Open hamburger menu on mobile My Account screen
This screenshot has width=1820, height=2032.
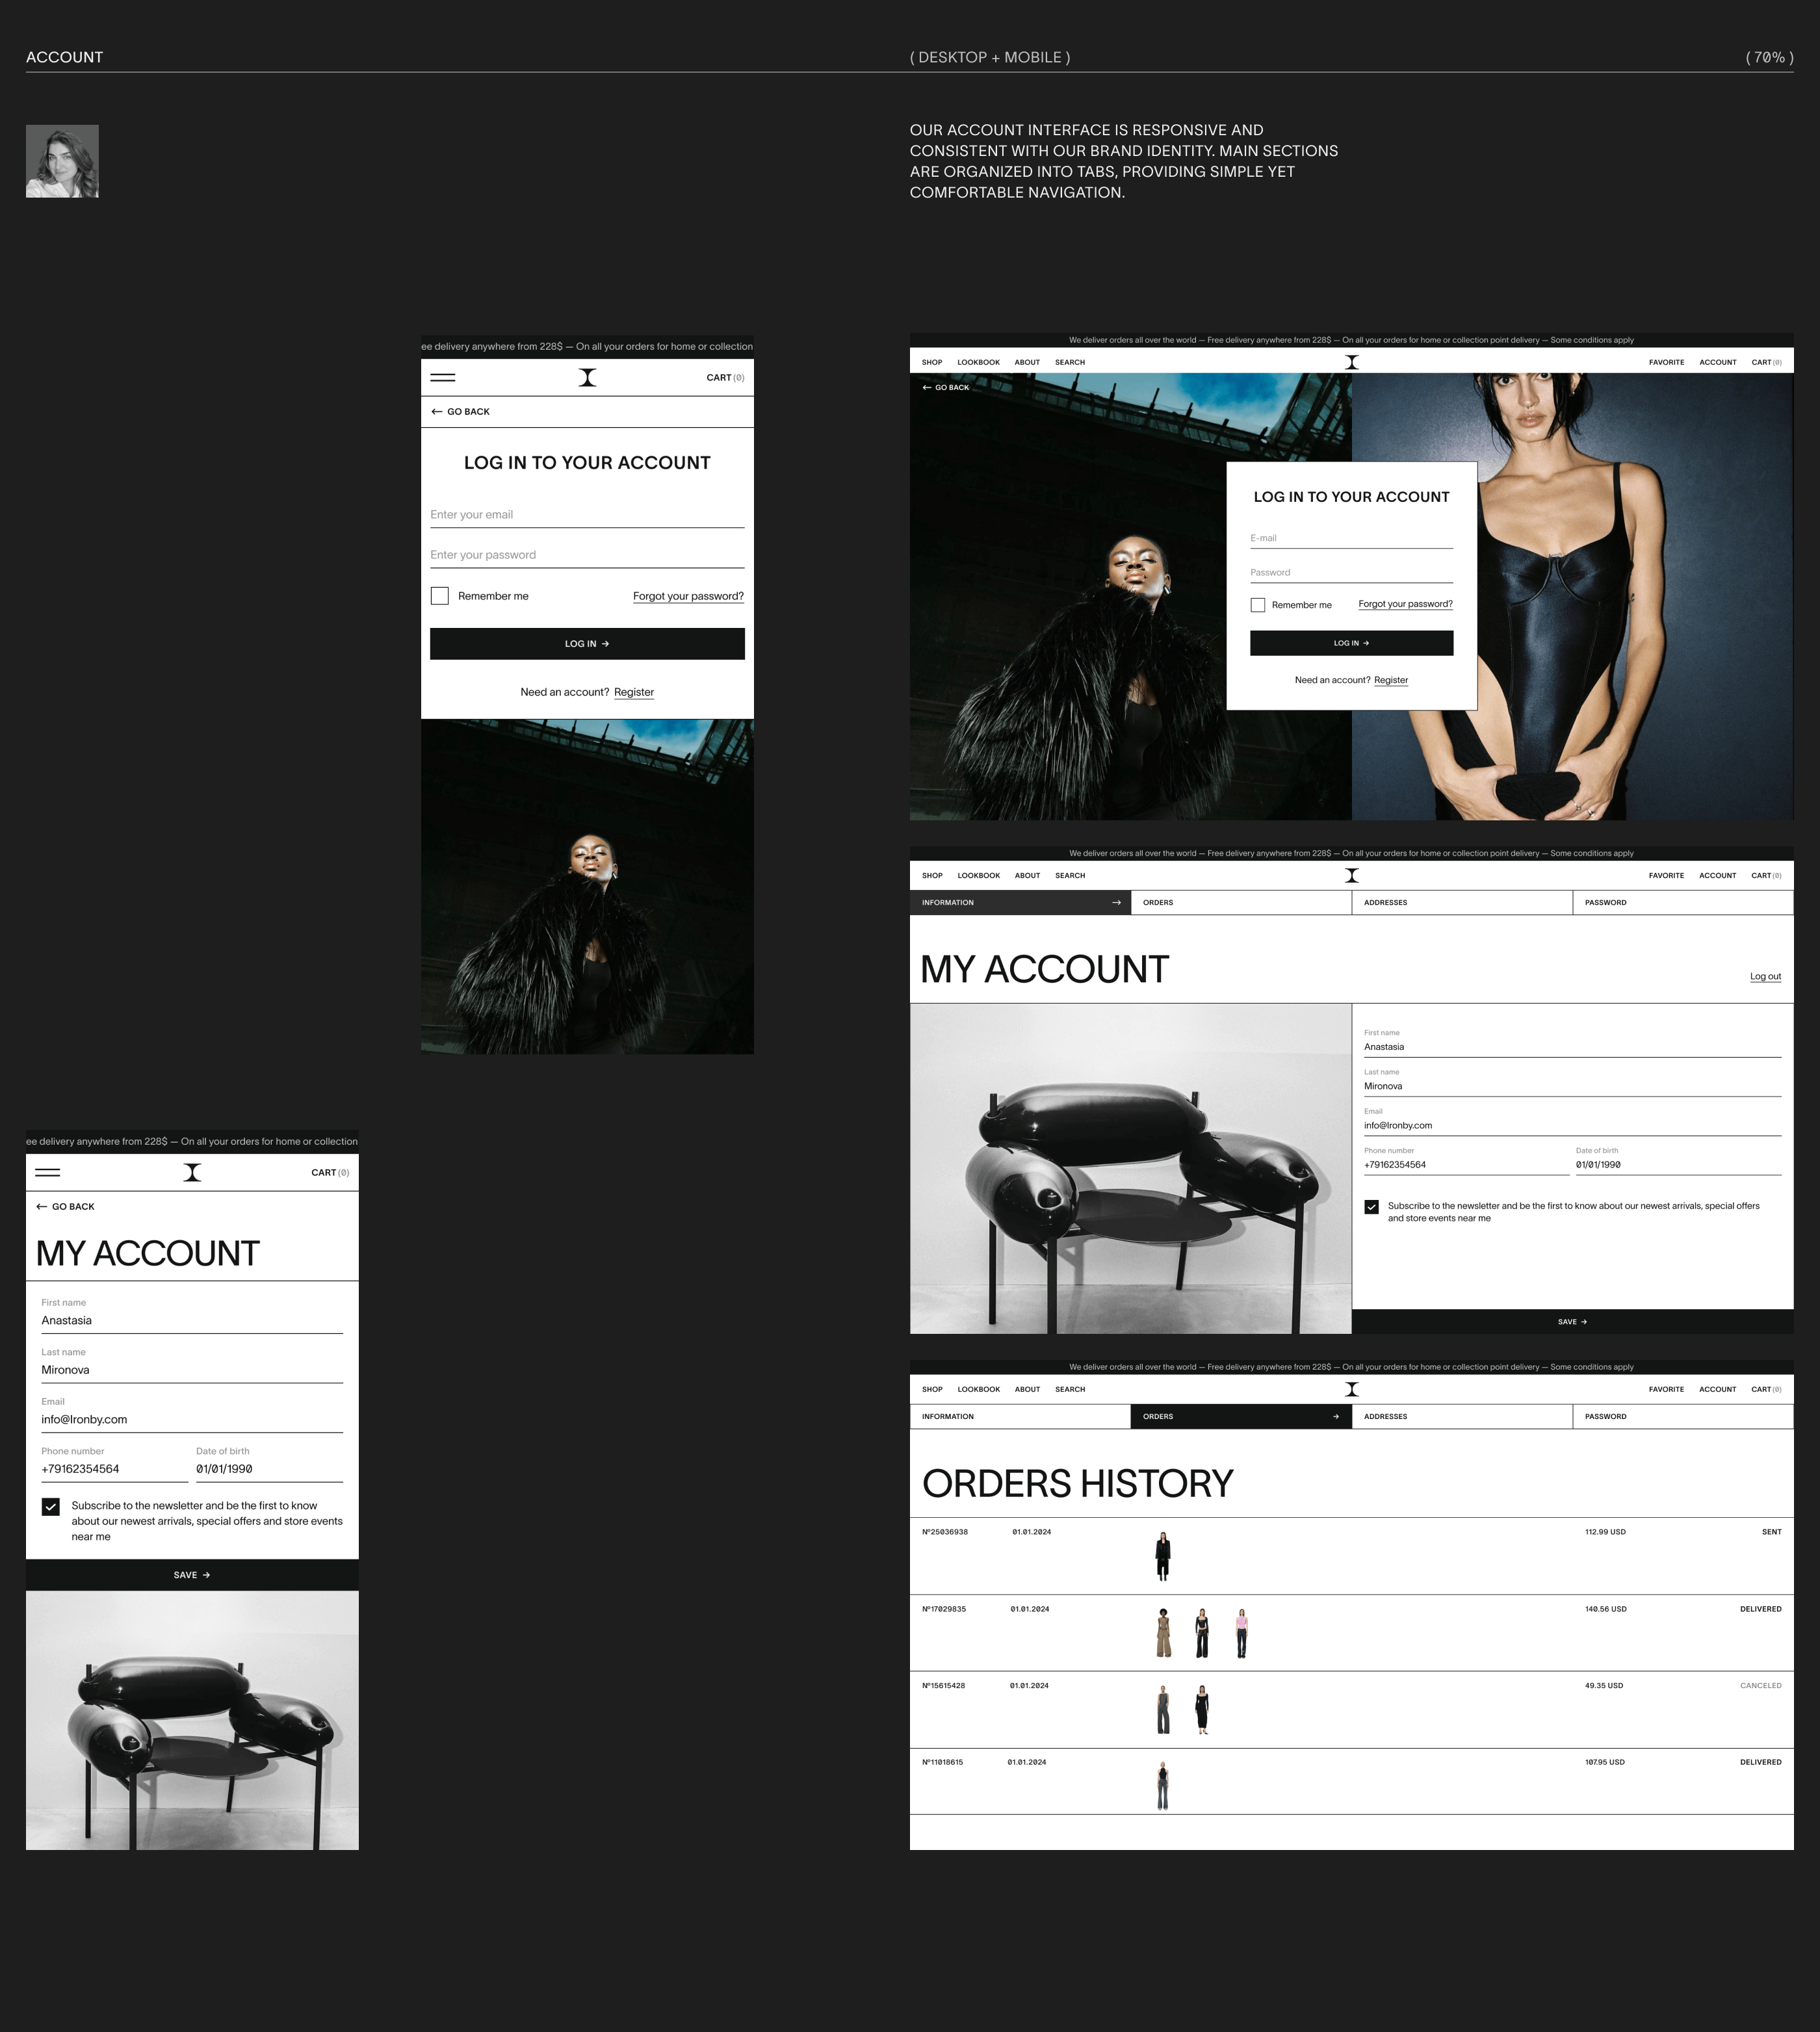[47, 1173]
